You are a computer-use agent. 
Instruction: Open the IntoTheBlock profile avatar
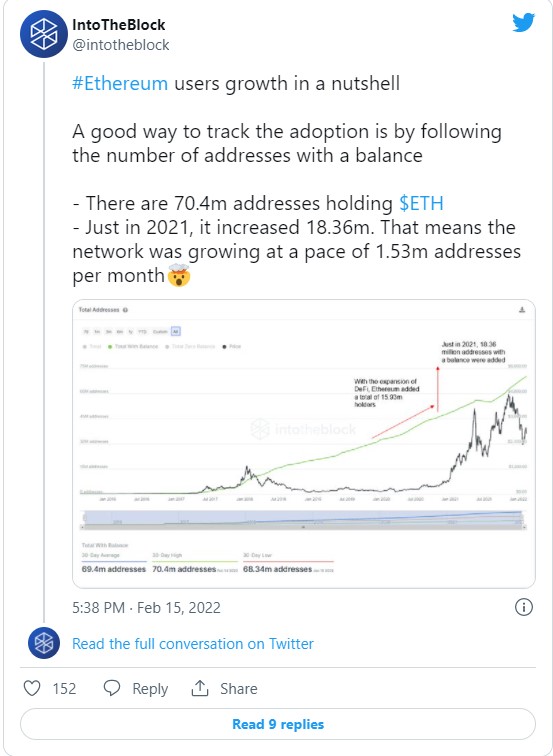tap(43, 34)
